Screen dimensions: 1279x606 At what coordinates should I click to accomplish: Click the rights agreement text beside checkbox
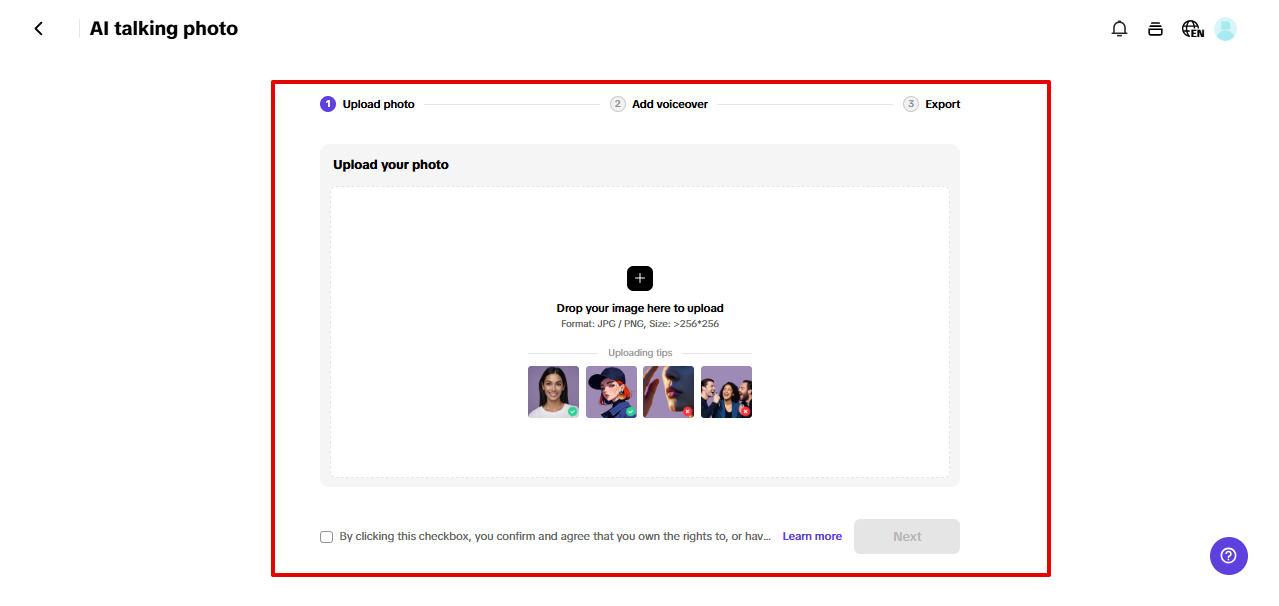[x=555, y=537]
